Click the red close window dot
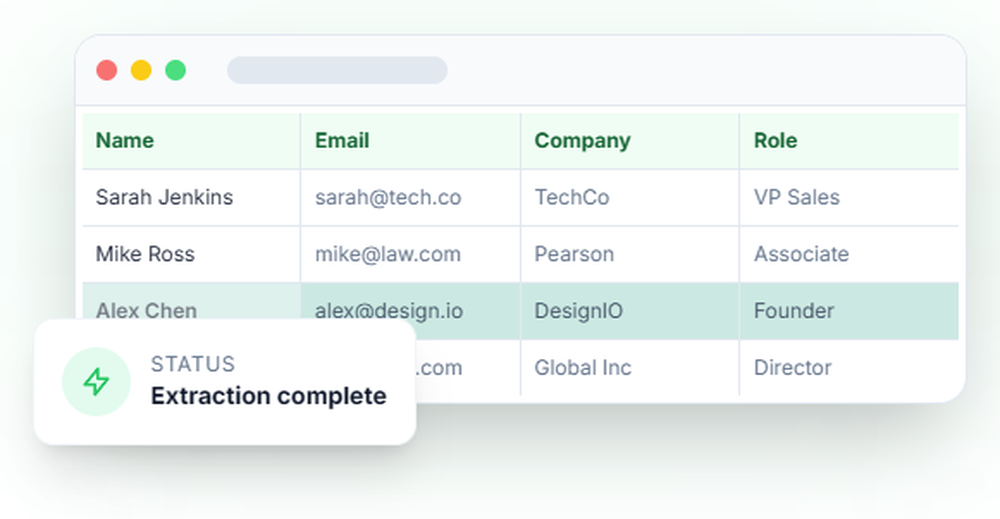The width and height of the screenshot is (1000, 519). pyautogui.click(x=107, y=70)
